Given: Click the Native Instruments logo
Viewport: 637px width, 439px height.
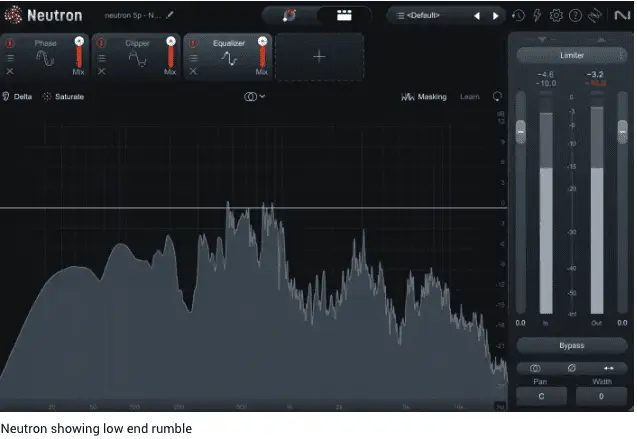Looking at the screenshot, I should point(622,15).
